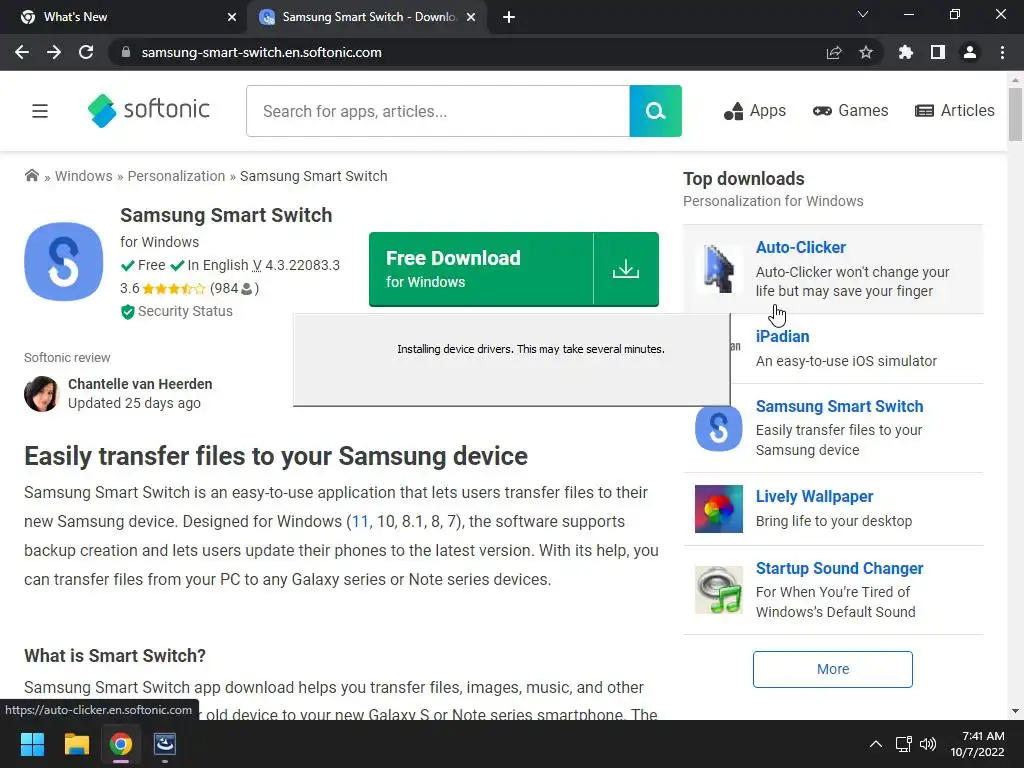Open Windows breadcrumb link
The image size is (1024, 768).
point(84,176)
